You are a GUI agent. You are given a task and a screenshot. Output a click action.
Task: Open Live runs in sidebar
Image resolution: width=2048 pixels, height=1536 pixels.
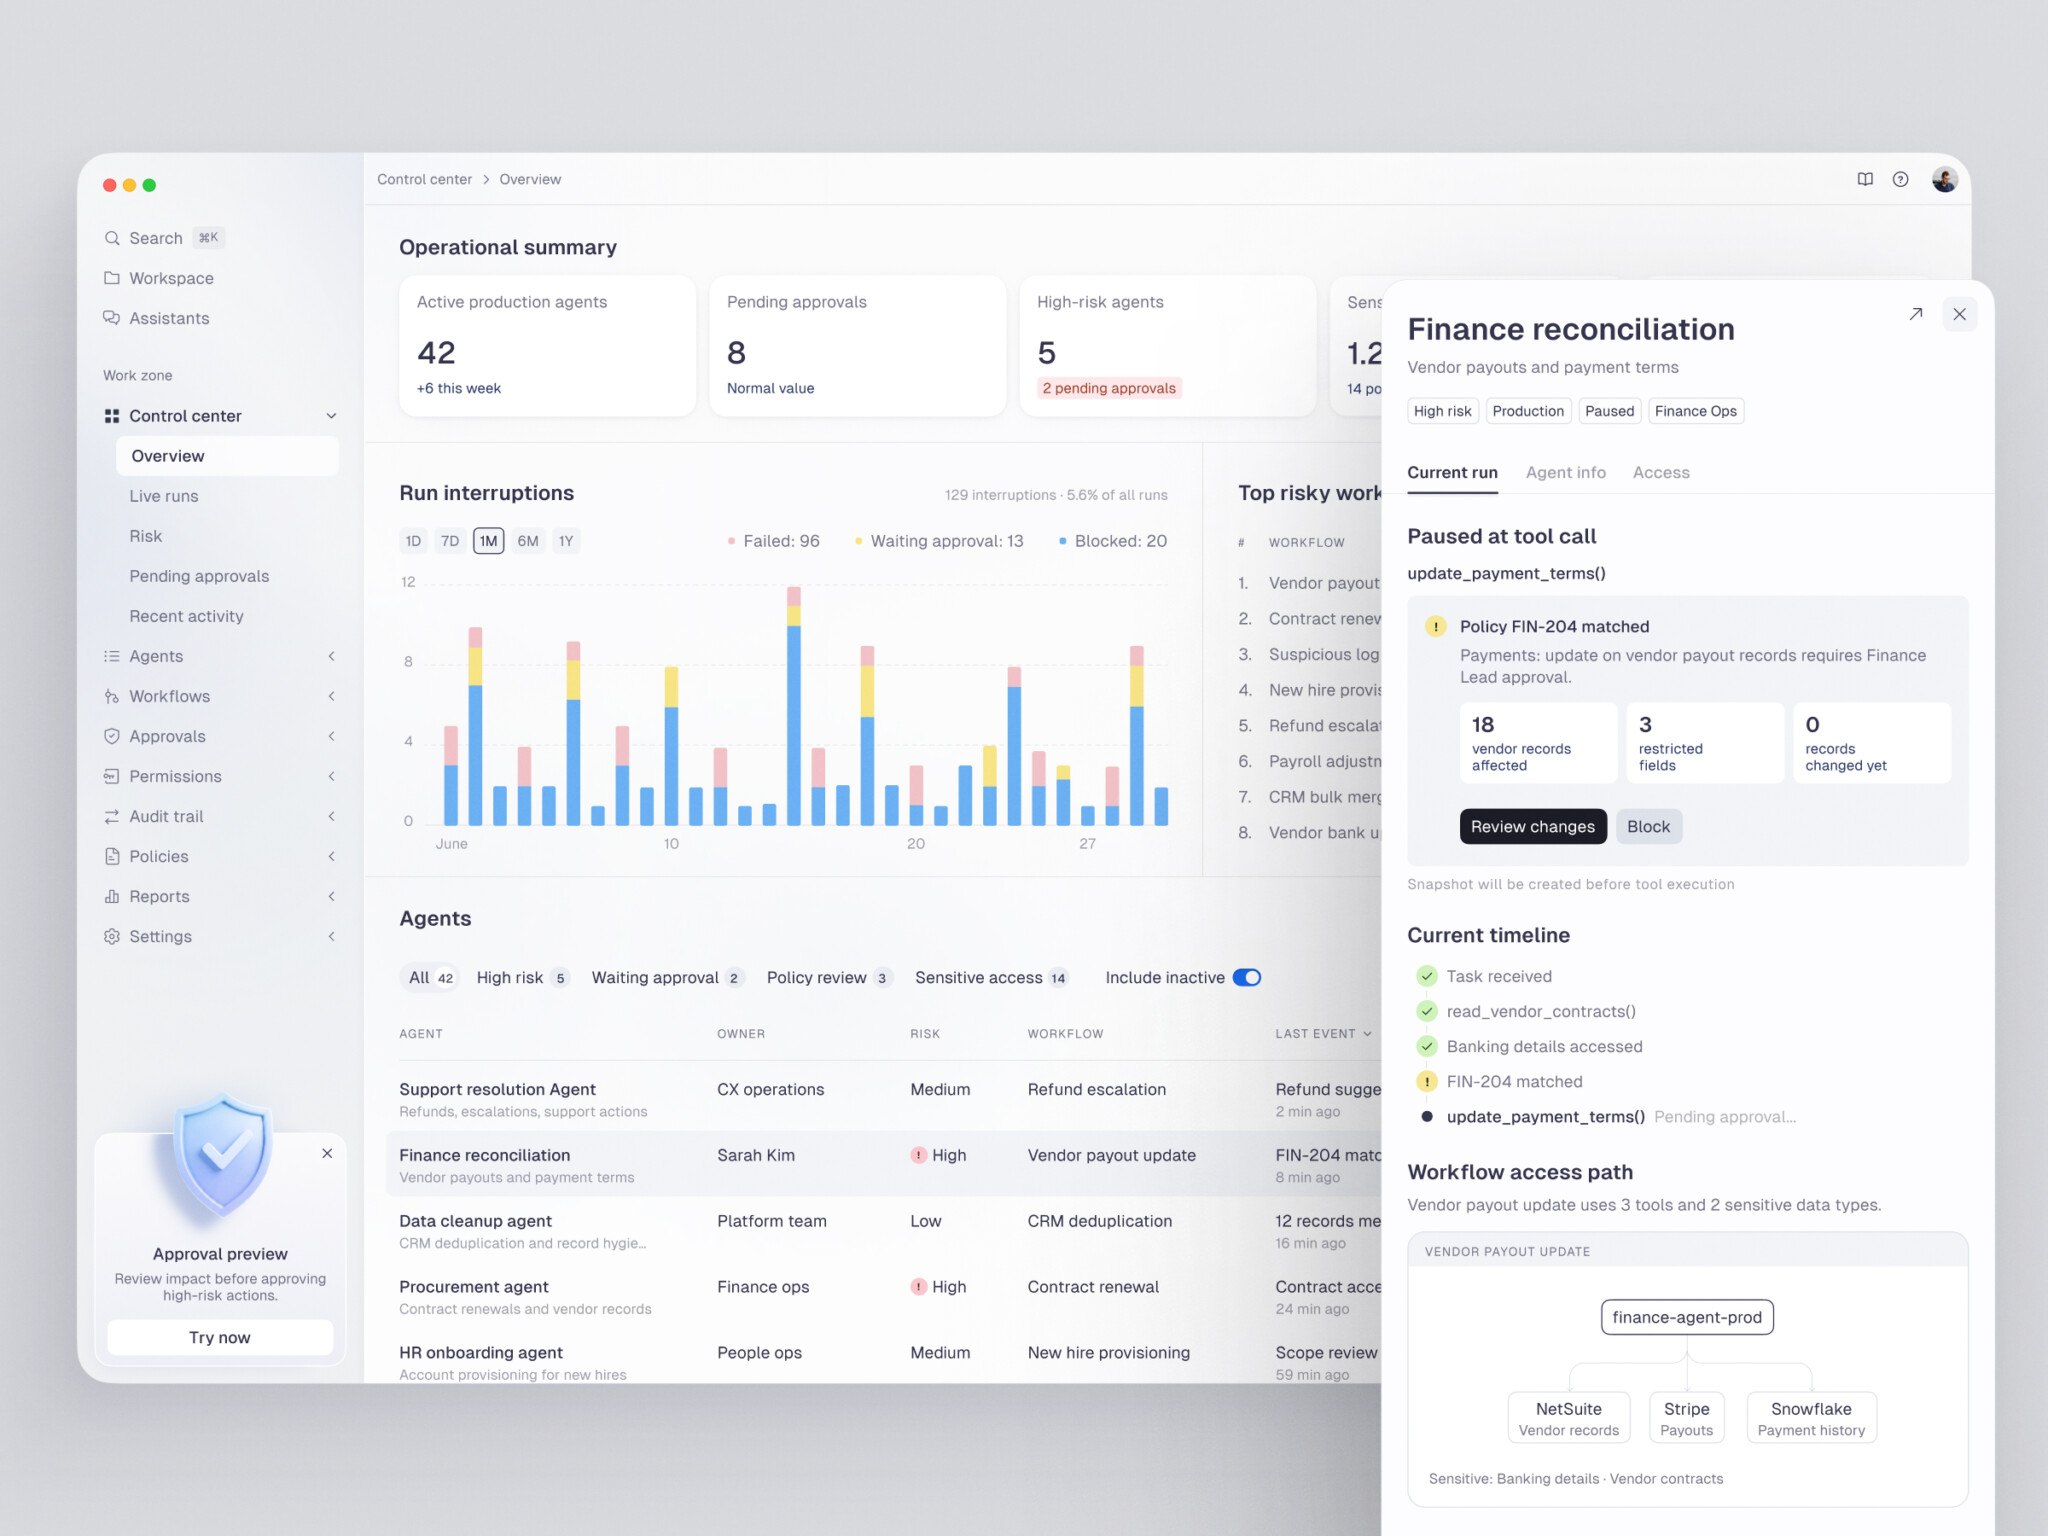tap(164, 496)
